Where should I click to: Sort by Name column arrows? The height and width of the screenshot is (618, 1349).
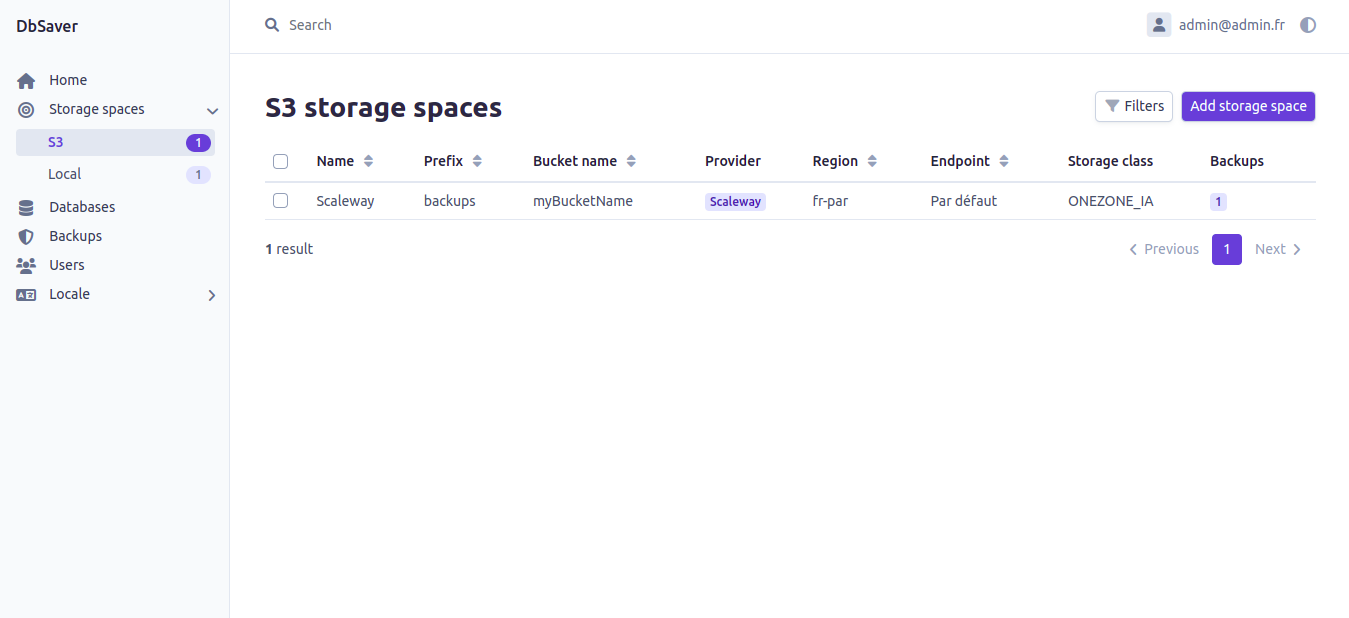pyautogui.click(x=368, y=161)
